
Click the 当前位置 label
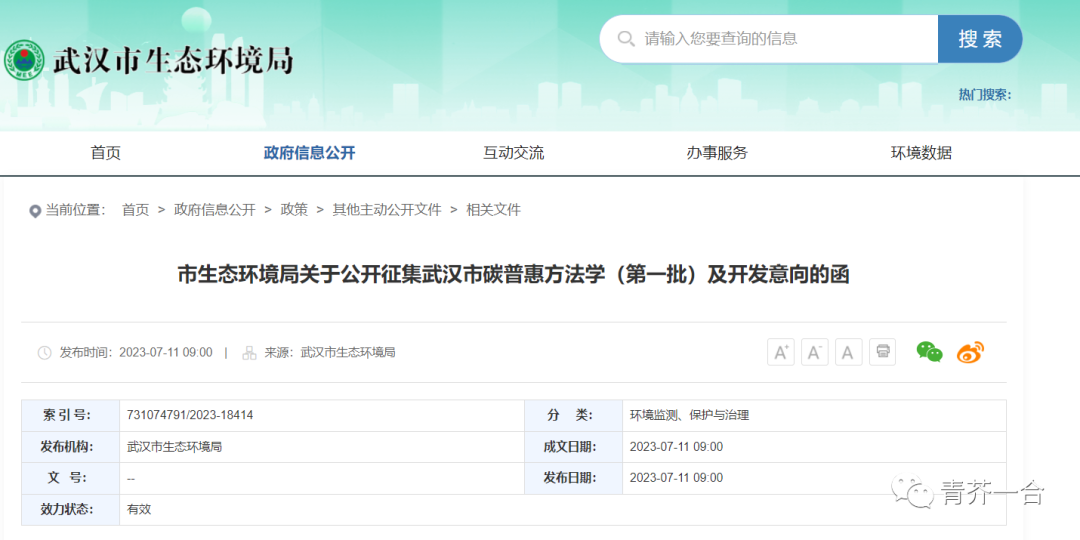(75, 210)
